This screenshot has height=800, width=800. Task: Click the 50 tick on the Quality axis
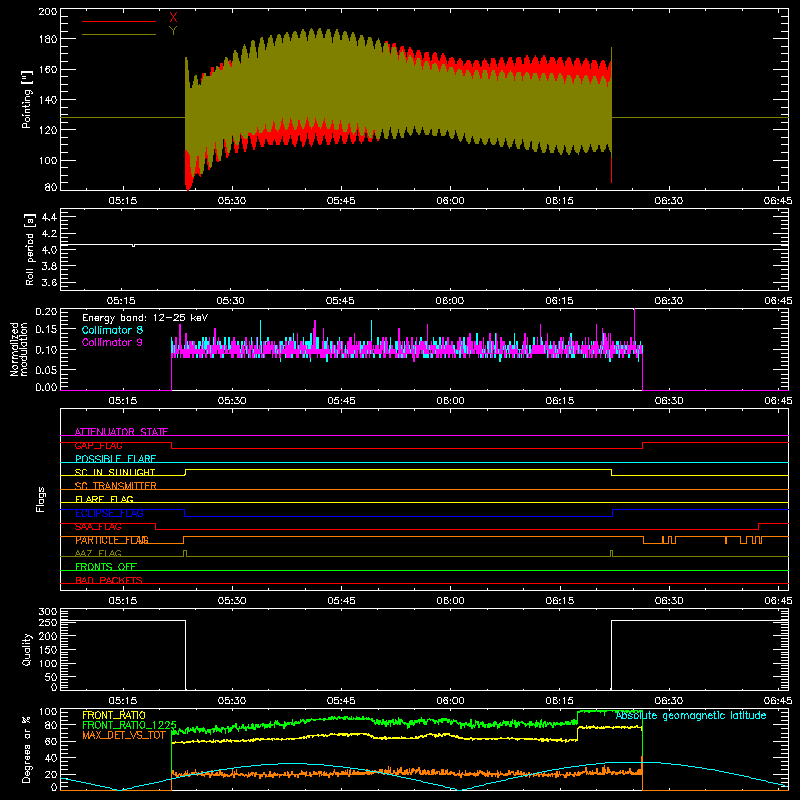pyautogui.click(x=51, y=677)
